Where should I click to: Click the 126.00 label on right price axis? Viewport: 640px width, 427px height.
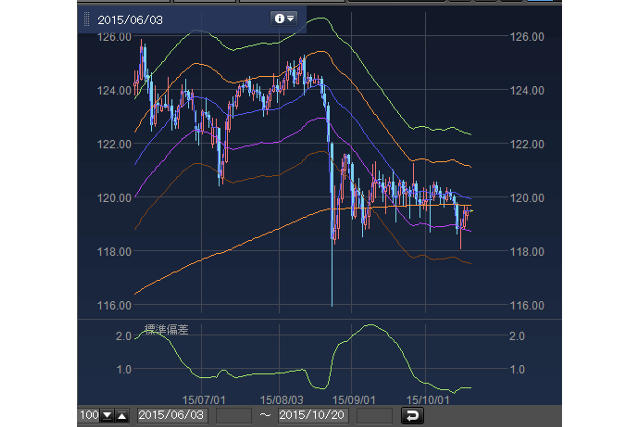coord(527,37)
